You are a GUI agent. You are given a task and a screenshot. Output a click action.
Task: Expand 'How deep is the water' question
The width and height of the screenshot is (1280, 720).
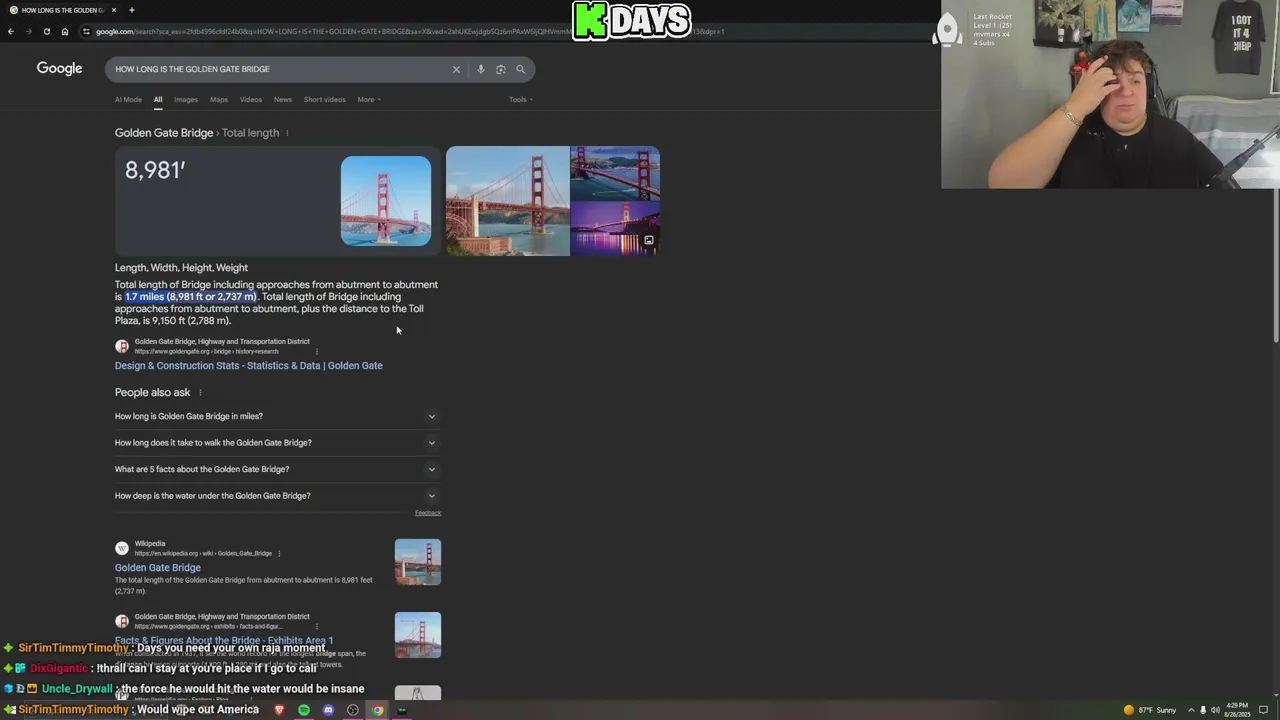pos(277,496)
